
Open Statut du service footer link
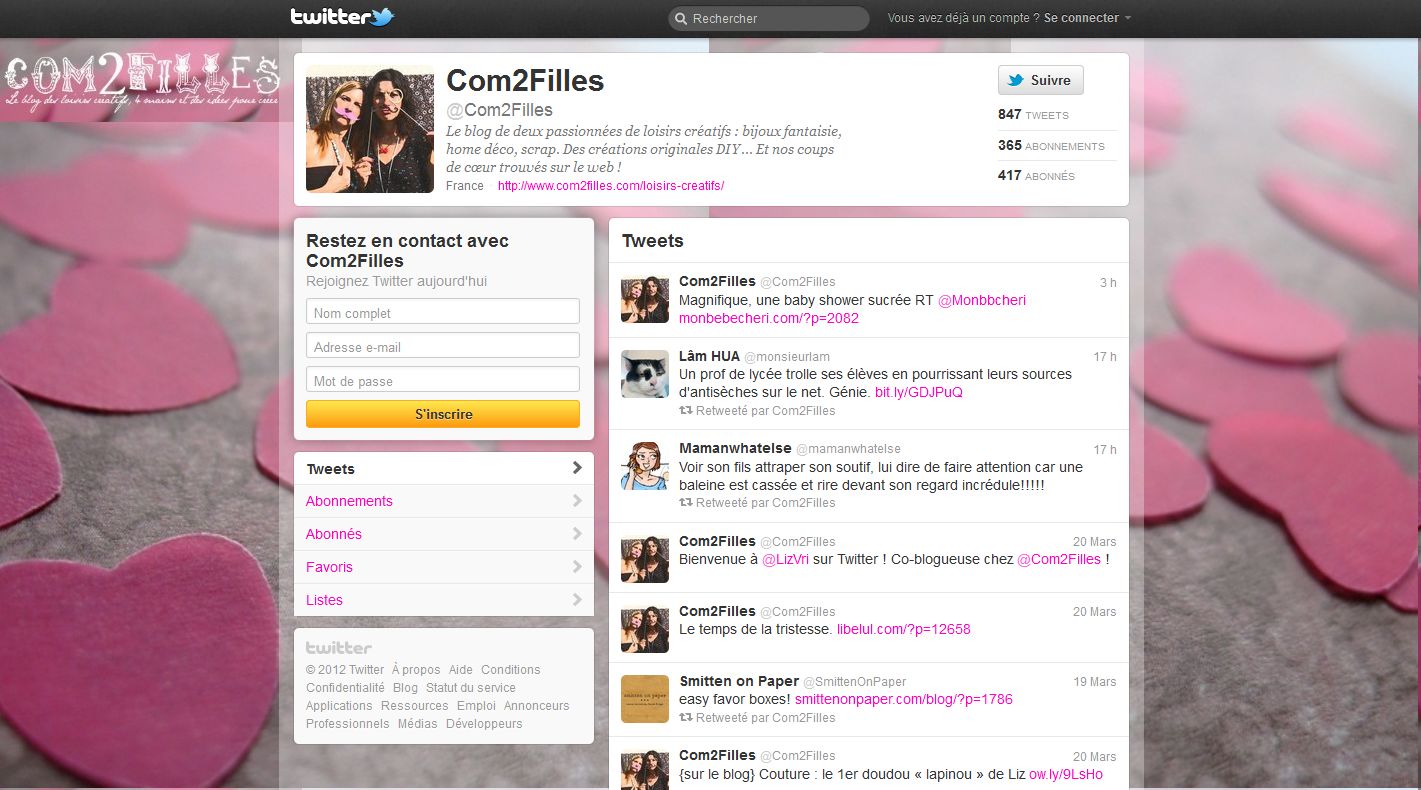471,688
